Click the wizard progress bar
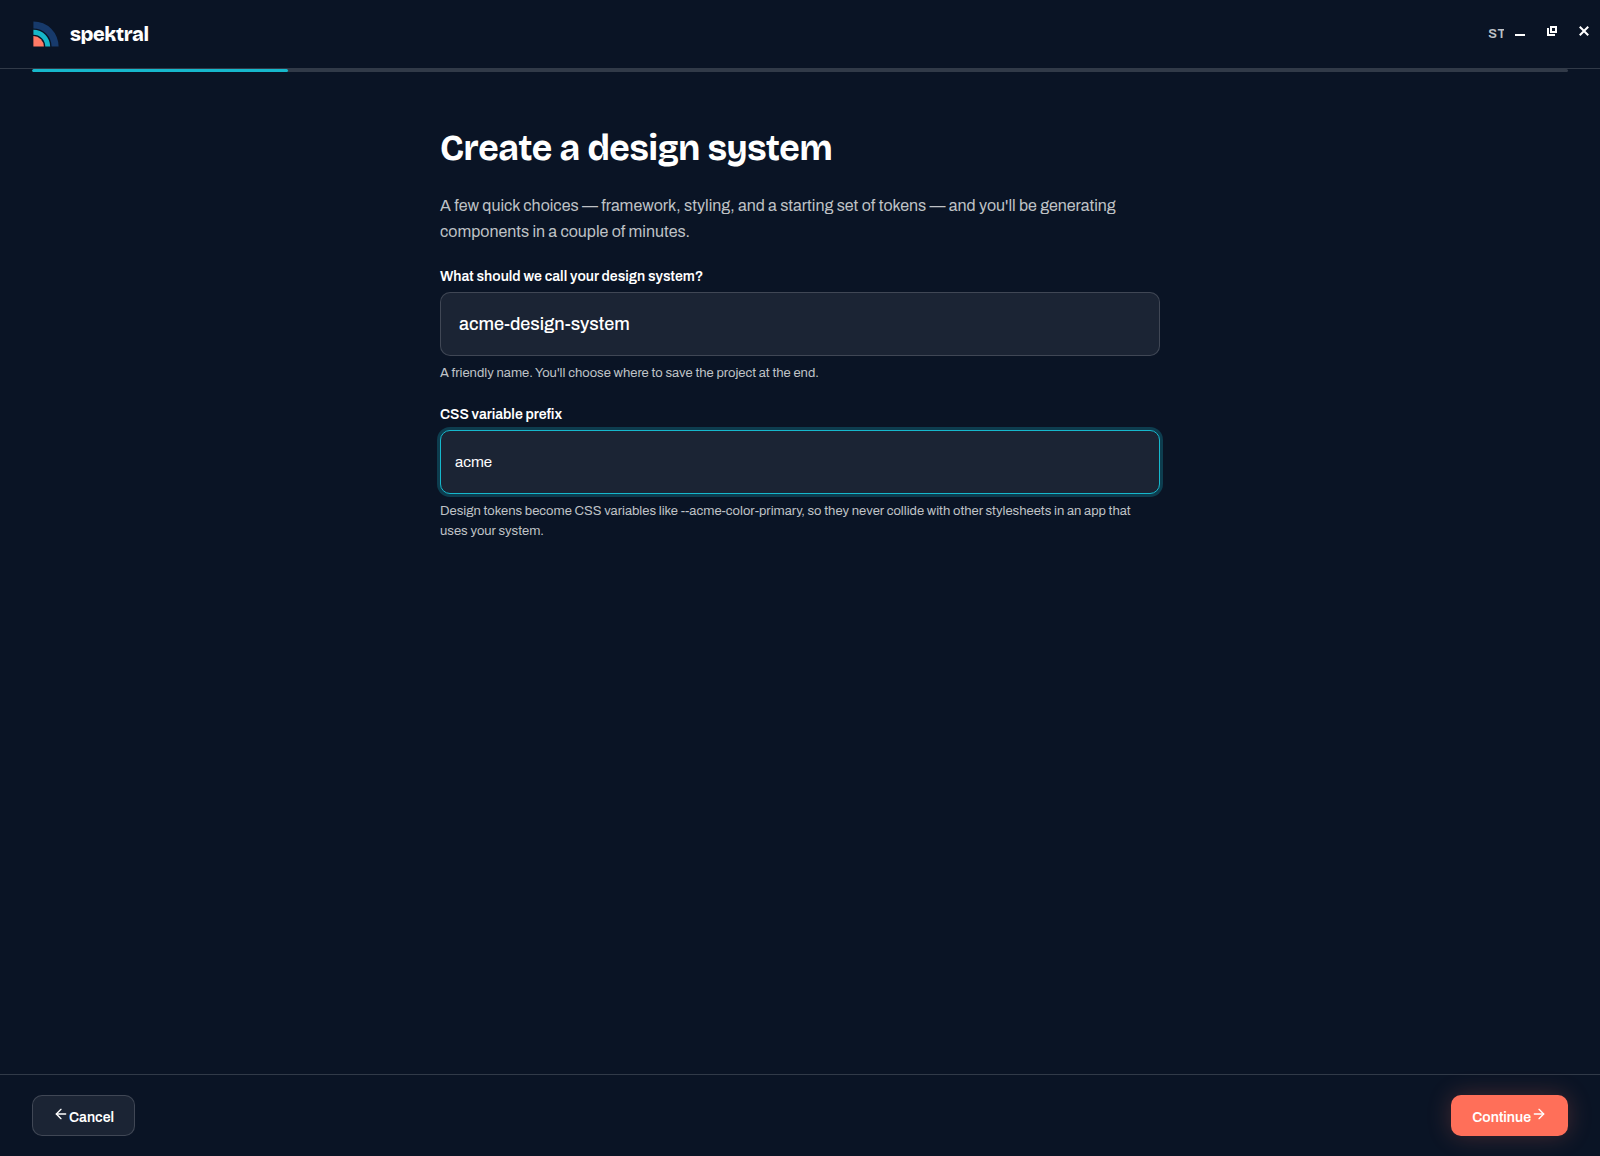Screen dimensions: 1600x1156 800,70
